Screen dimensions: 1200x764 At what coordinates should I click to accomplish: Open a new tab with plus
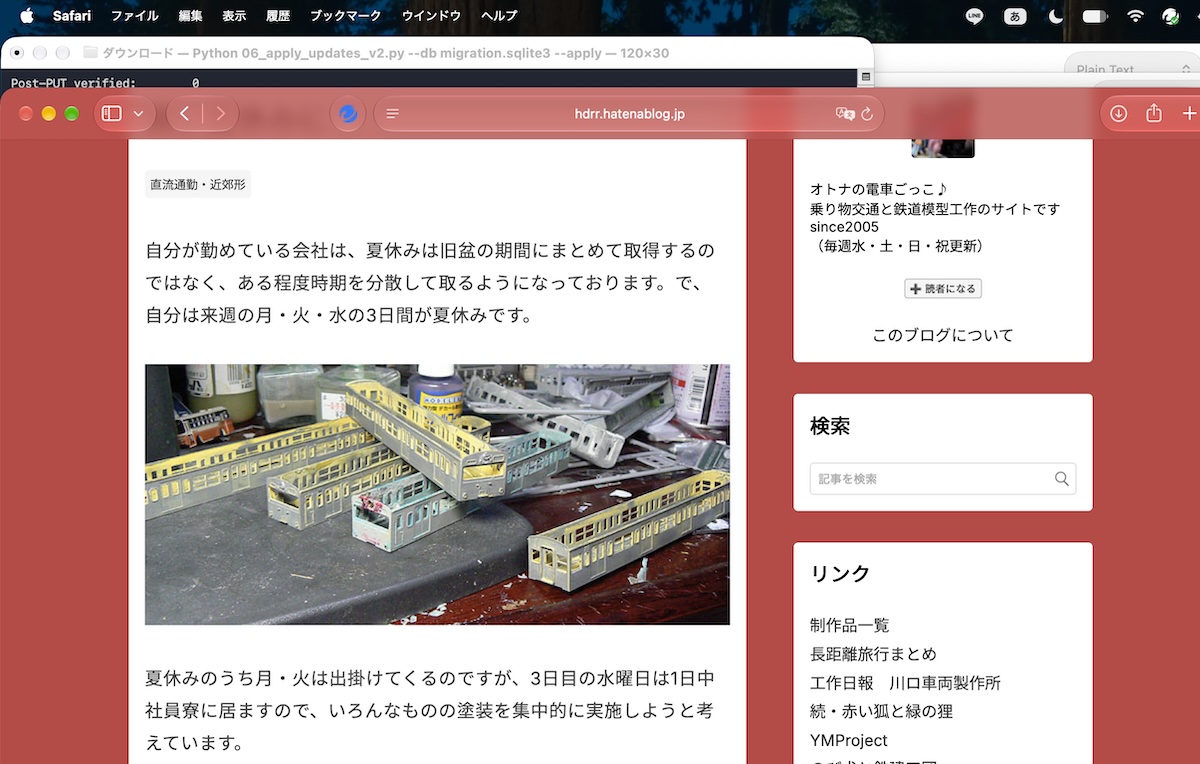(1189, 114)
